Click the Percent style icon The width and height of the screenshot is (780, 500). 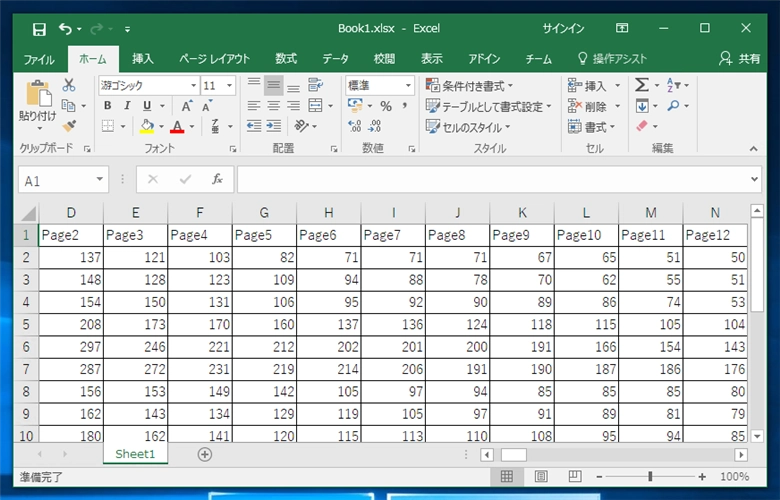click(x=386, y=106)
